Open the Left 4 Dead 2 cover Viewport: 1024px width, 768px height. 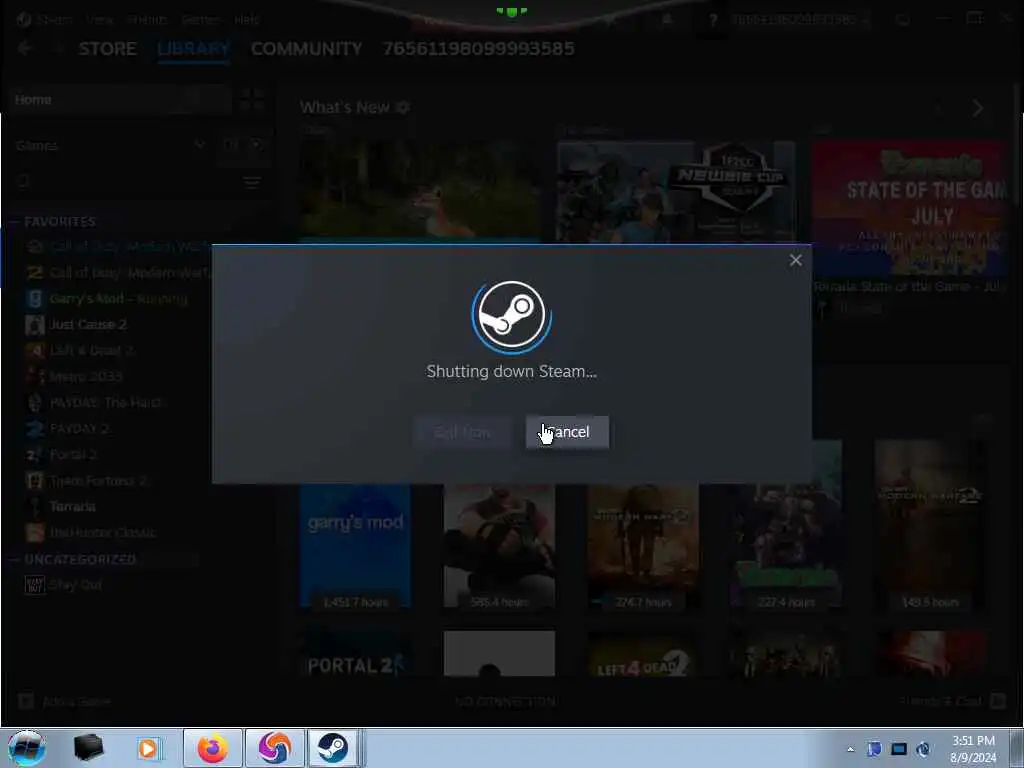643,653
